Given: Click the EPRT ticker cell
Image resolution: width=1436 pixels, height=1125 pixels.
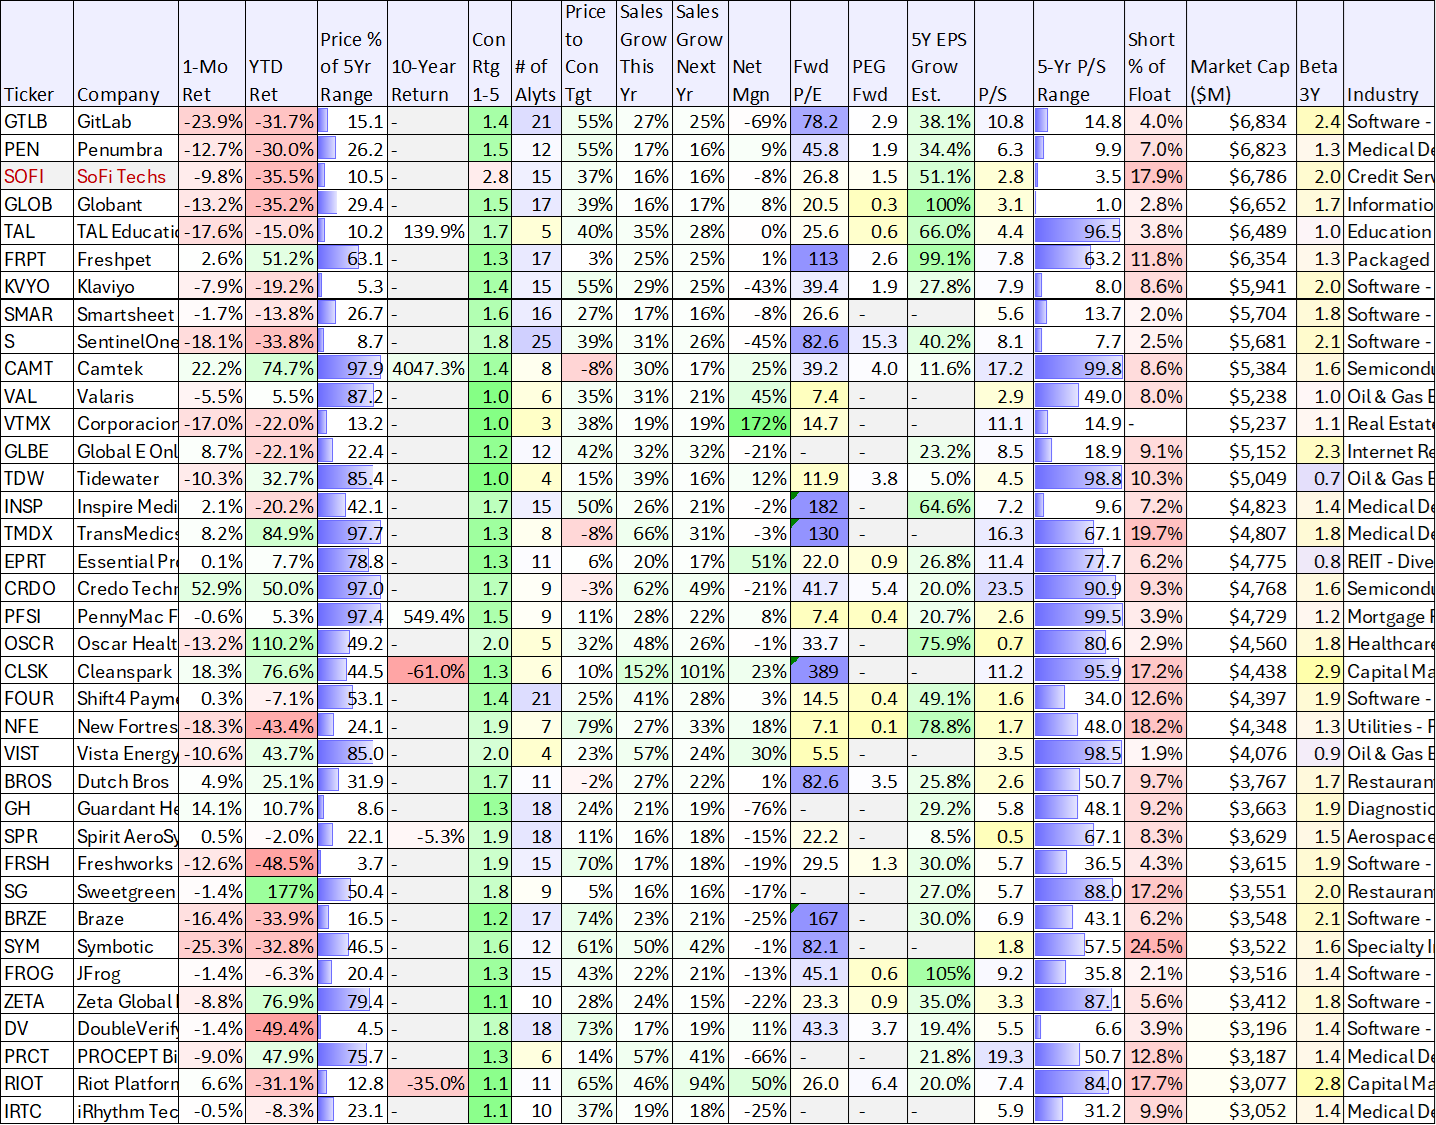Looking at the screenshot, I should click(37, 562).
